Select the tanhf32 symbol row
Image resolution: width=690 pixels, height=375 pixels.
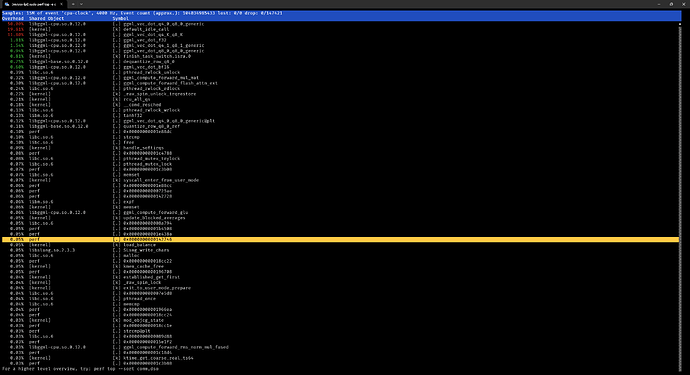pyautogui.click(x=341, y=115)
